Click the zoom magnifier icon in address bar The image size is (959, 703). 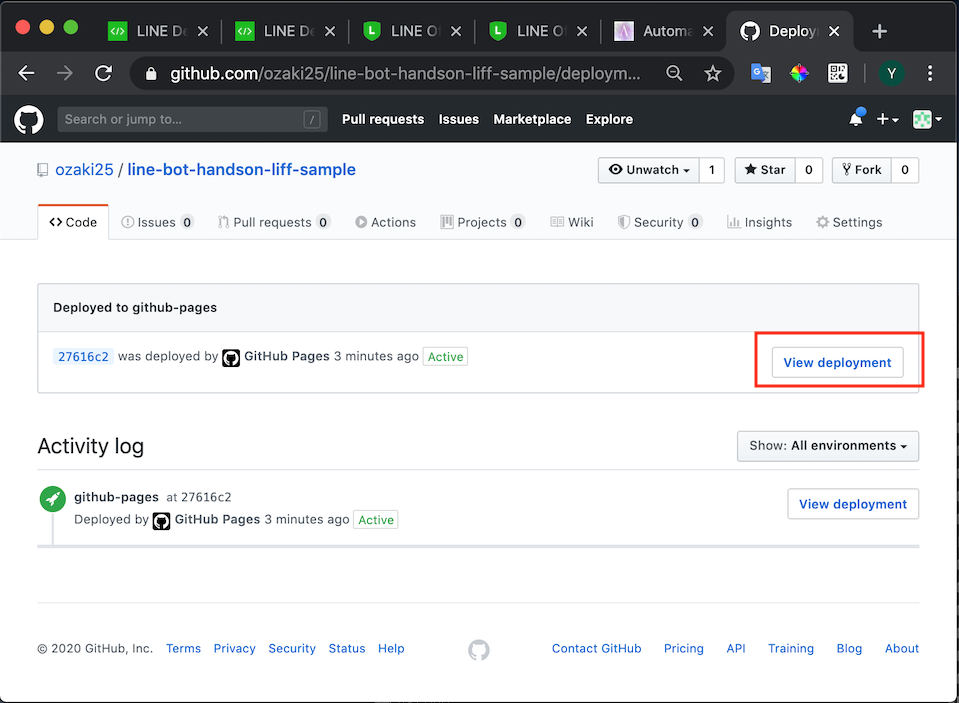(x=674, y=73)
